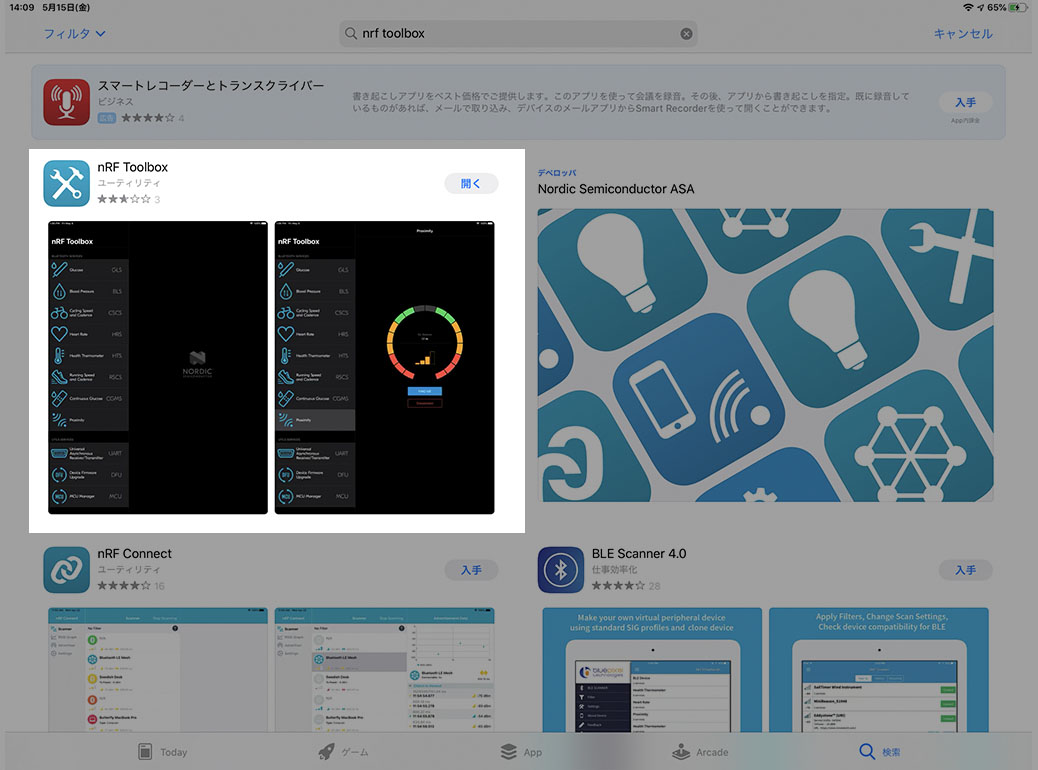1038x770 pixels.
Task: Clear the search field text
Action: 686,34
